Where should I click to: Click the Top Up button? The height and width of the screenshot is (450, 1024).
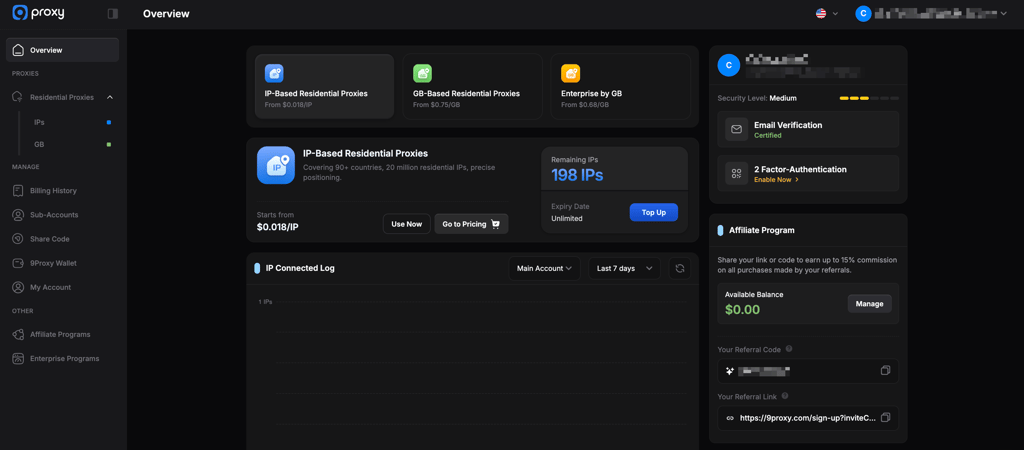pyautogui.click(x=654, y=212)
